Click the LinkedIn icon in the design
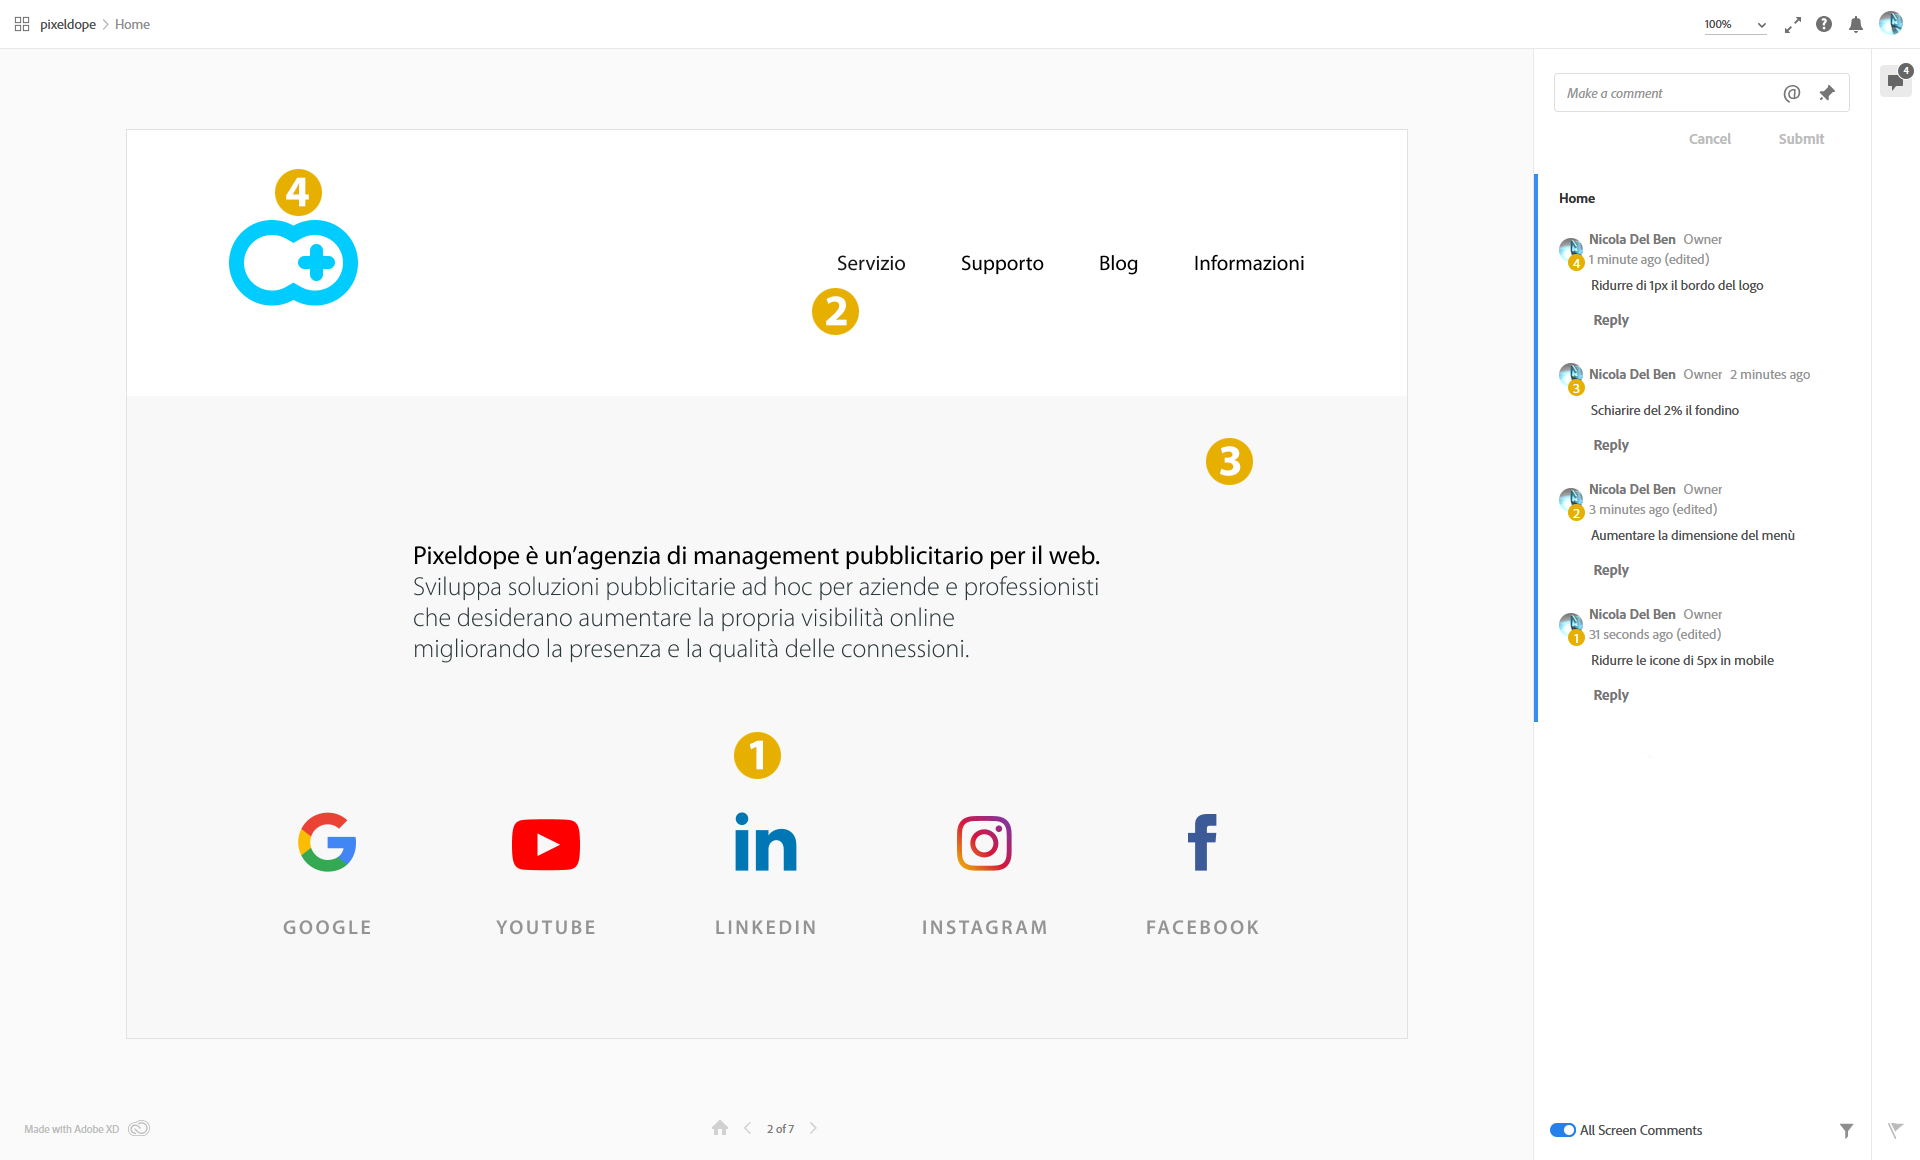Screen dimensions: 1920x1160 (x=766, y=843)
